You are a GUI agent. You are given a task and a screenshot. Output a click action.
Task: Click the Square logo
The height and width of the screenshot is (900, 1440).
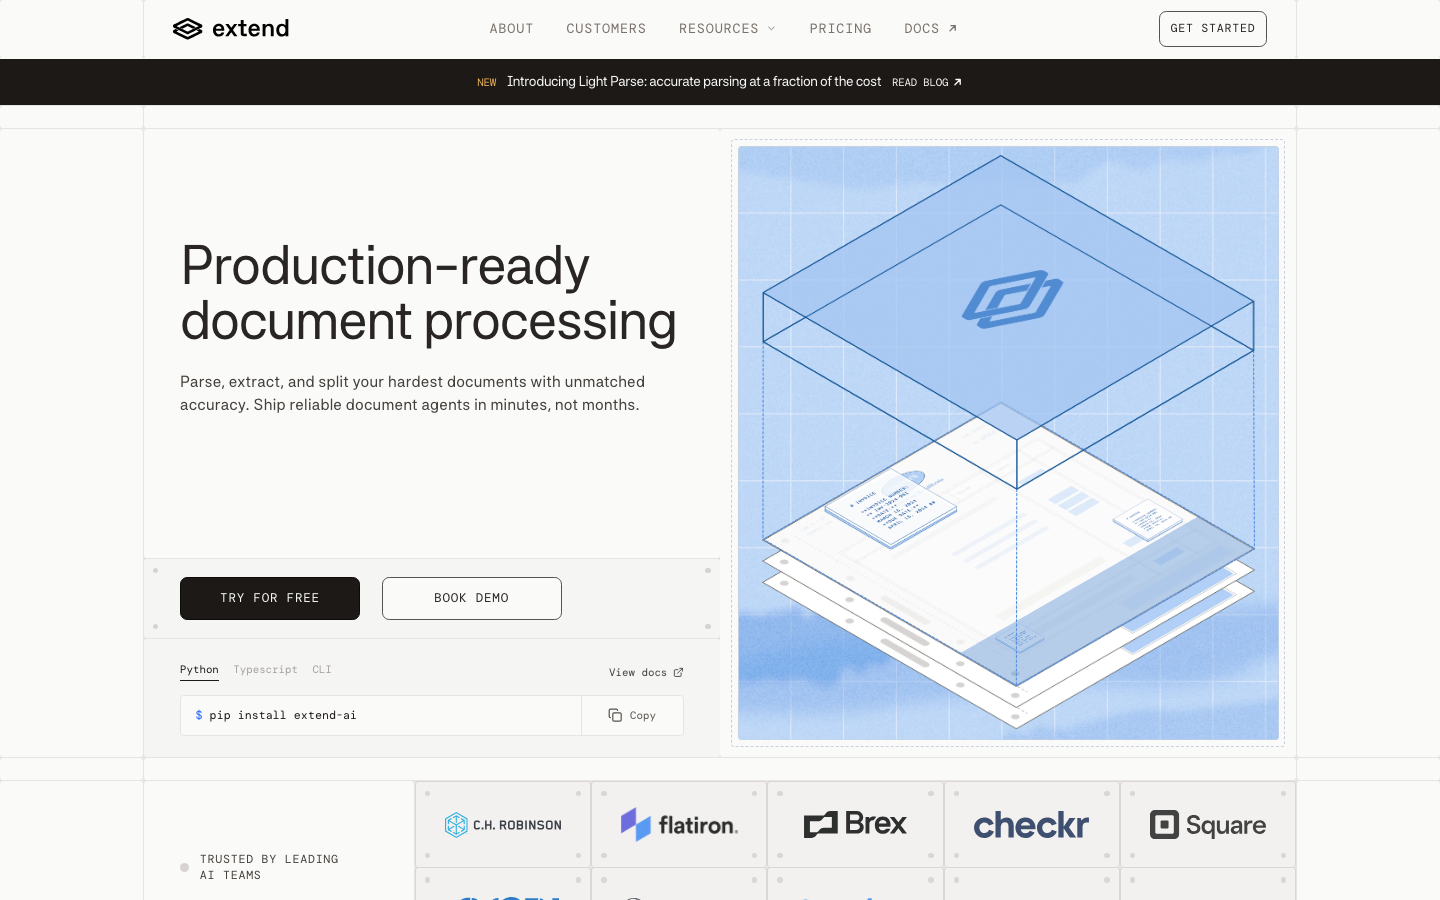coord(1208,825)
